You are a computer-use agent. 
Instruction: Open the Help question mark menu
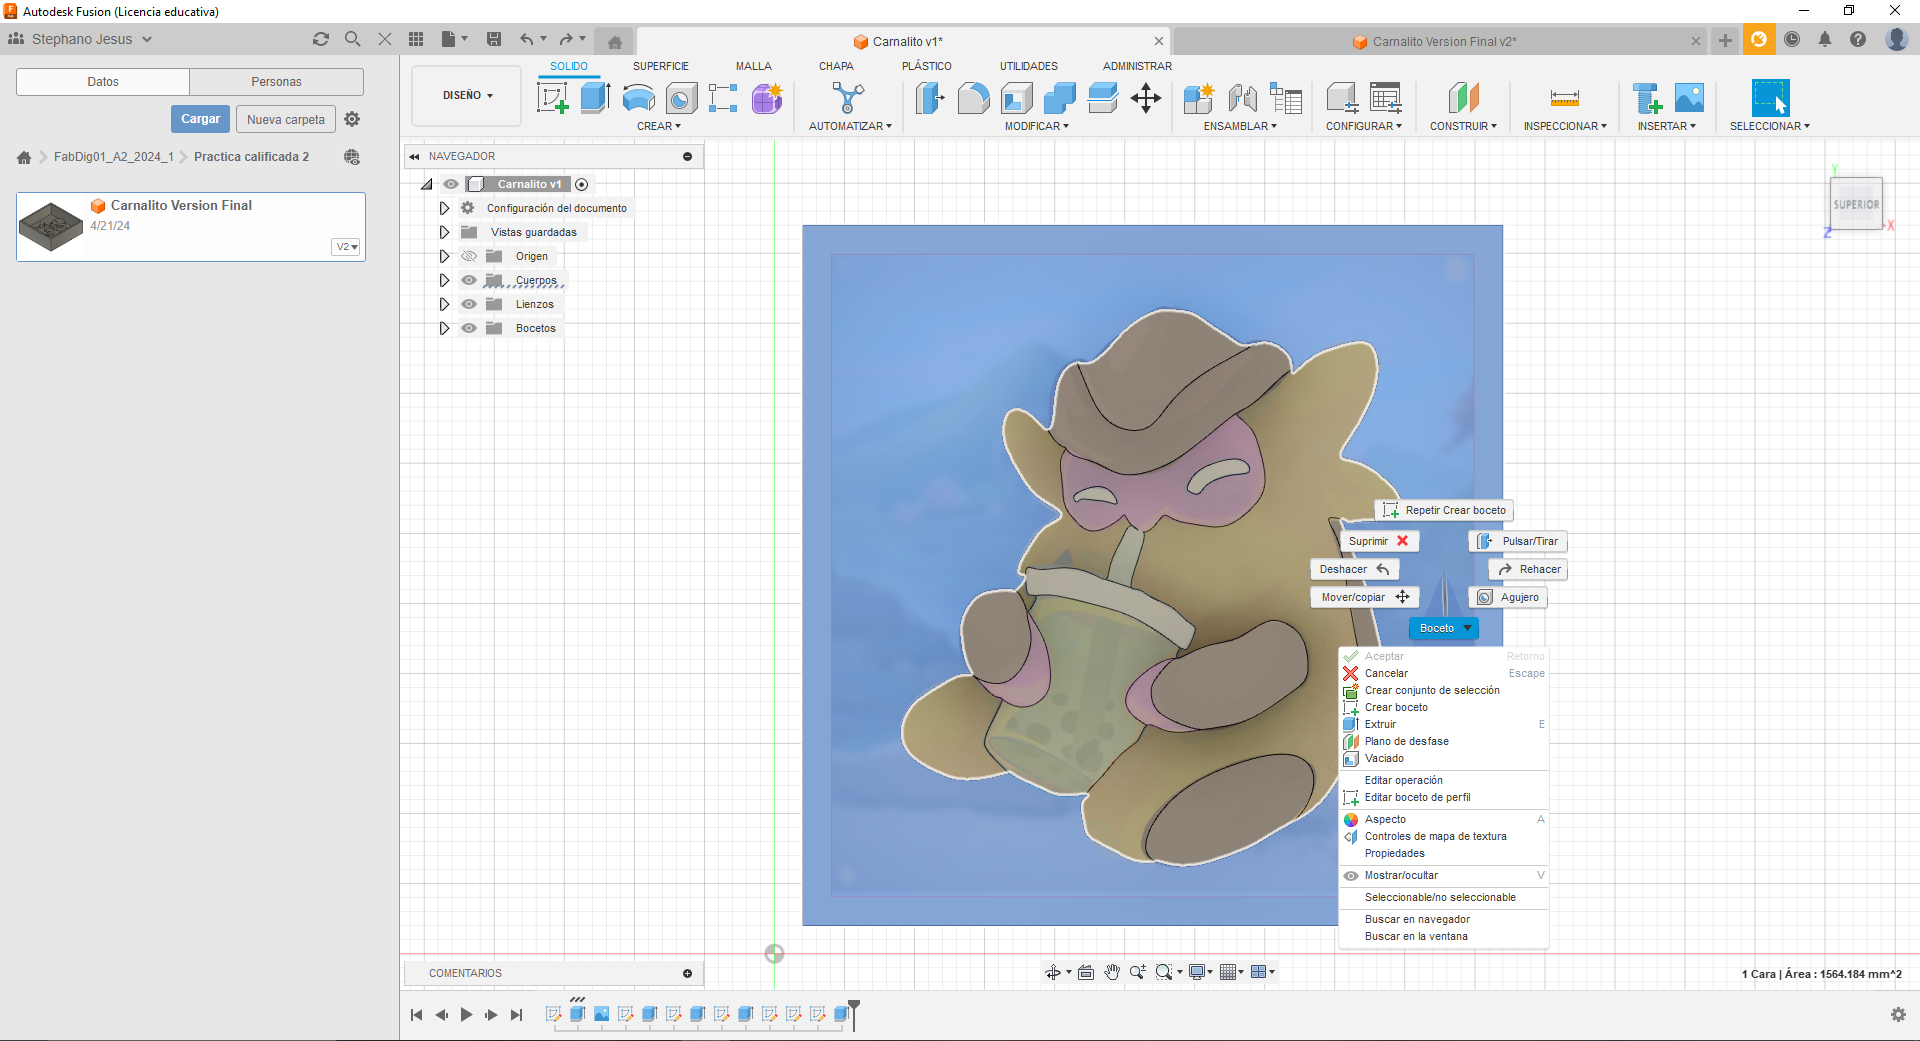pyautogui.click(x=1858, y=39)
